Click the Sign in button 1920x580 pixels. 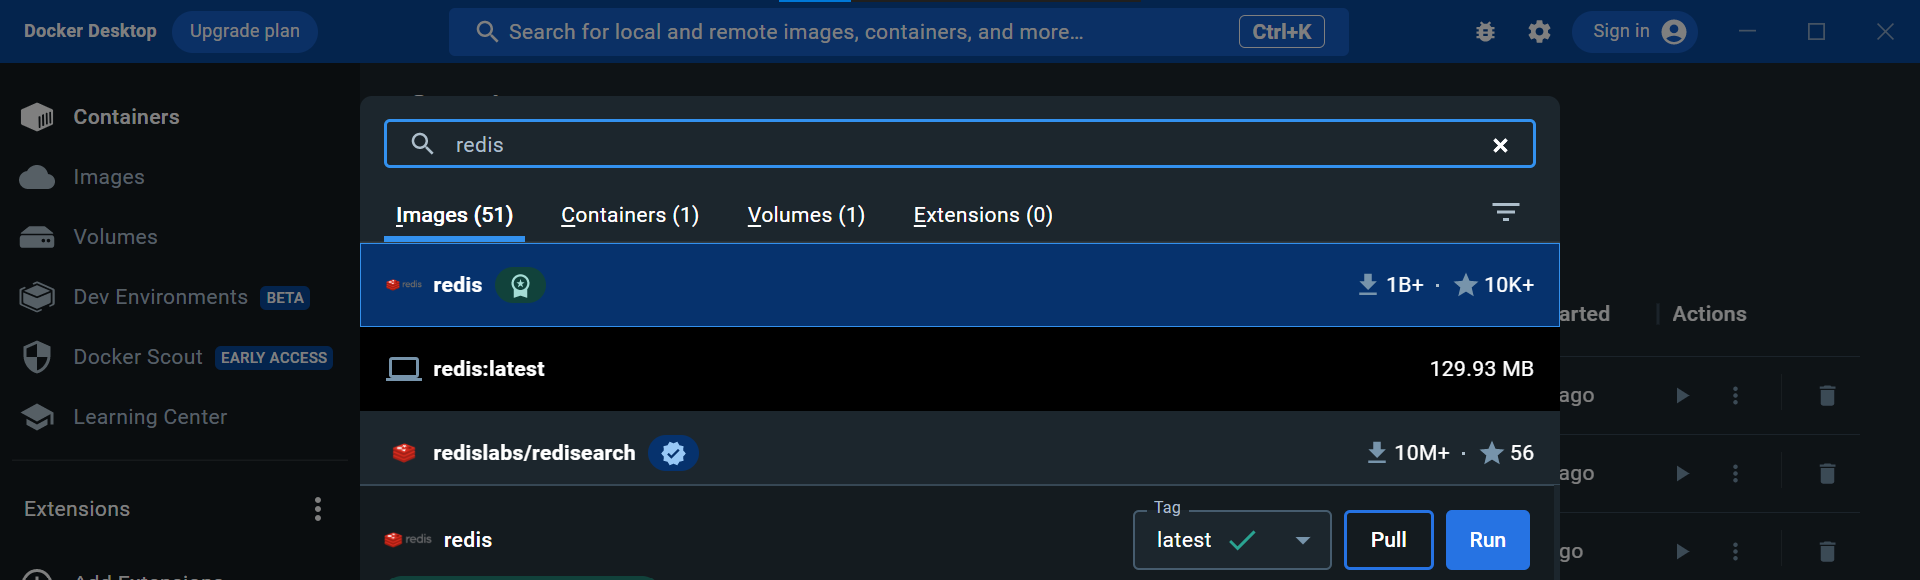[1635, 32]
